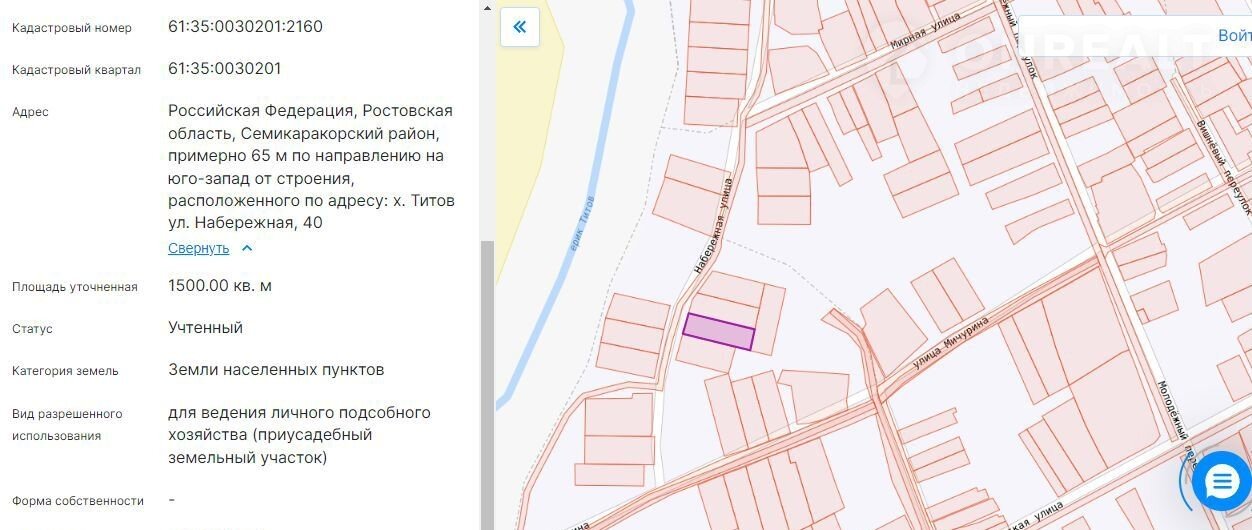This screenshot has width=1252, height=530.
Task: Click the Набережная улица label on map
Action: click(x=713, y=227)
